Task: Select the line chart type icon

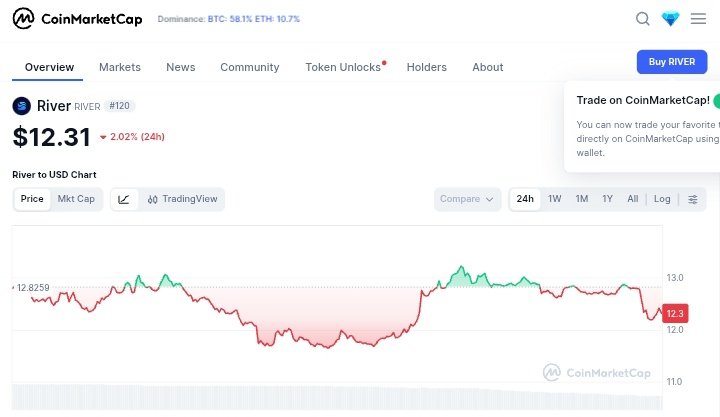Action: [x=124, y=199]
